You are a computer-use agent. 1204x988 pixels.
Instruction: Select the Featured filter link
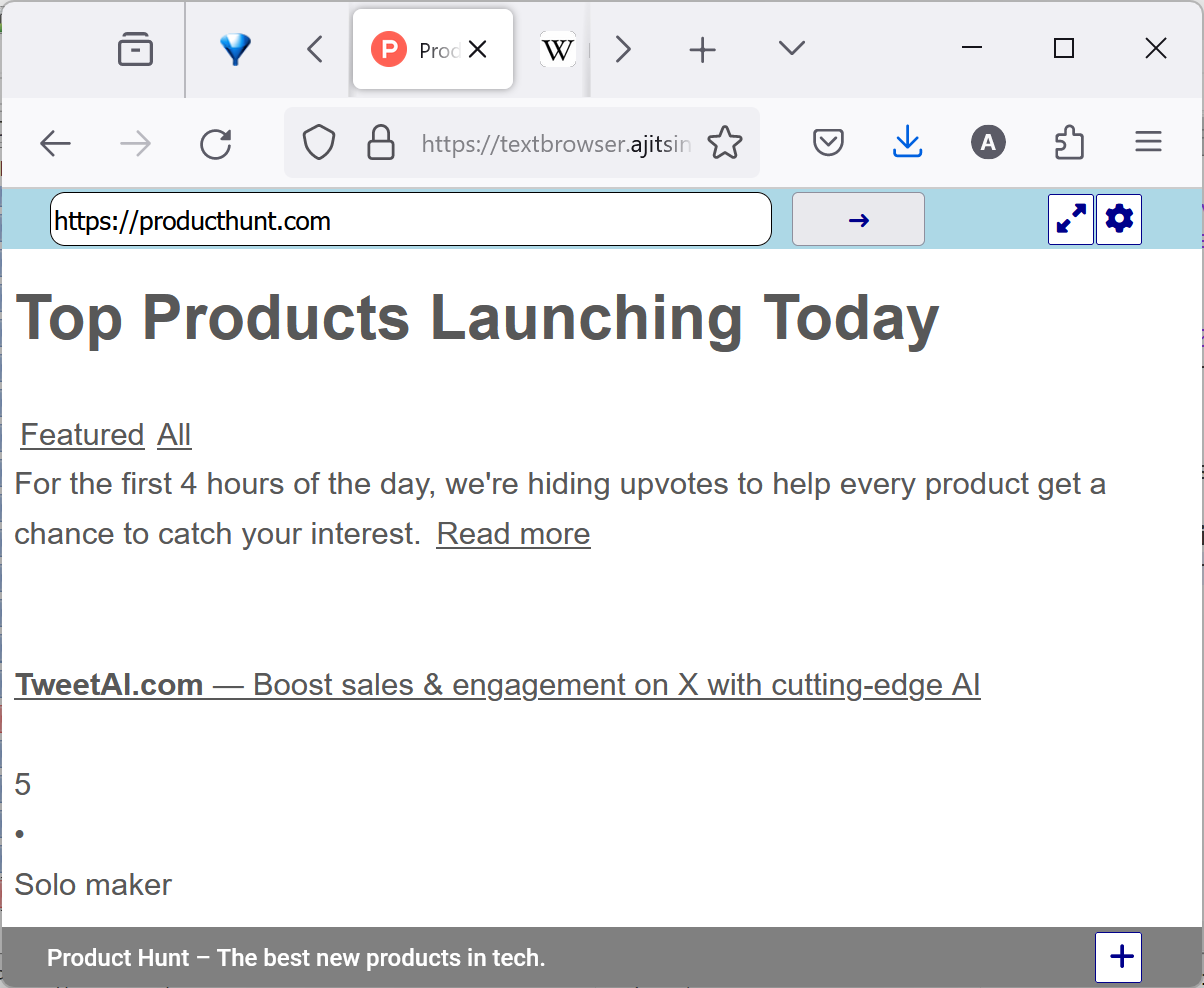click(82, 435)
